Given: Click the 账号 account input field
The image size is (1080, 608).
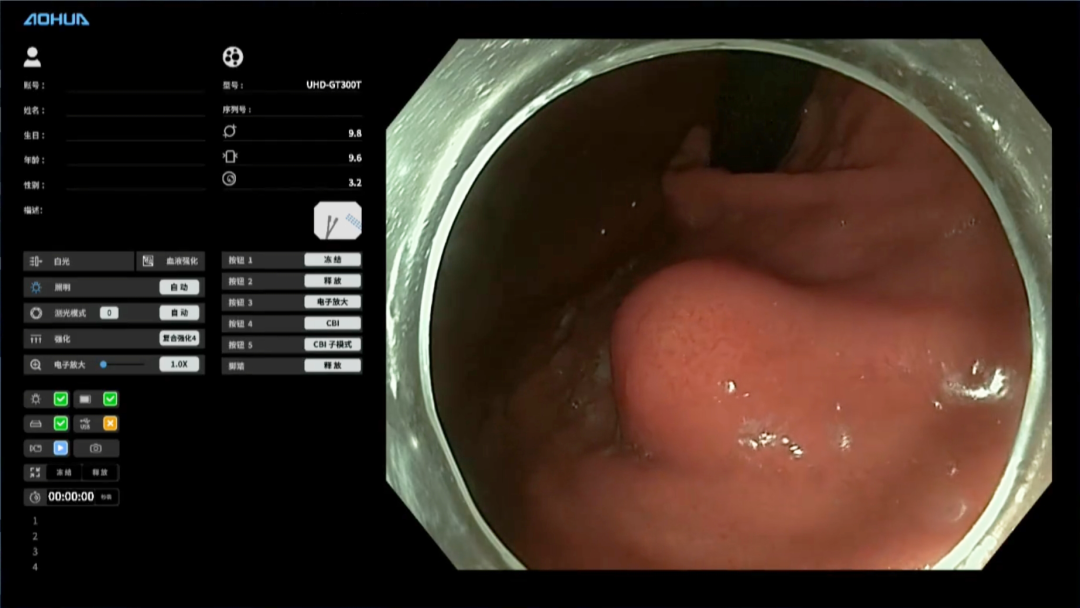Looking at the screenshot, I should [136, 86].
